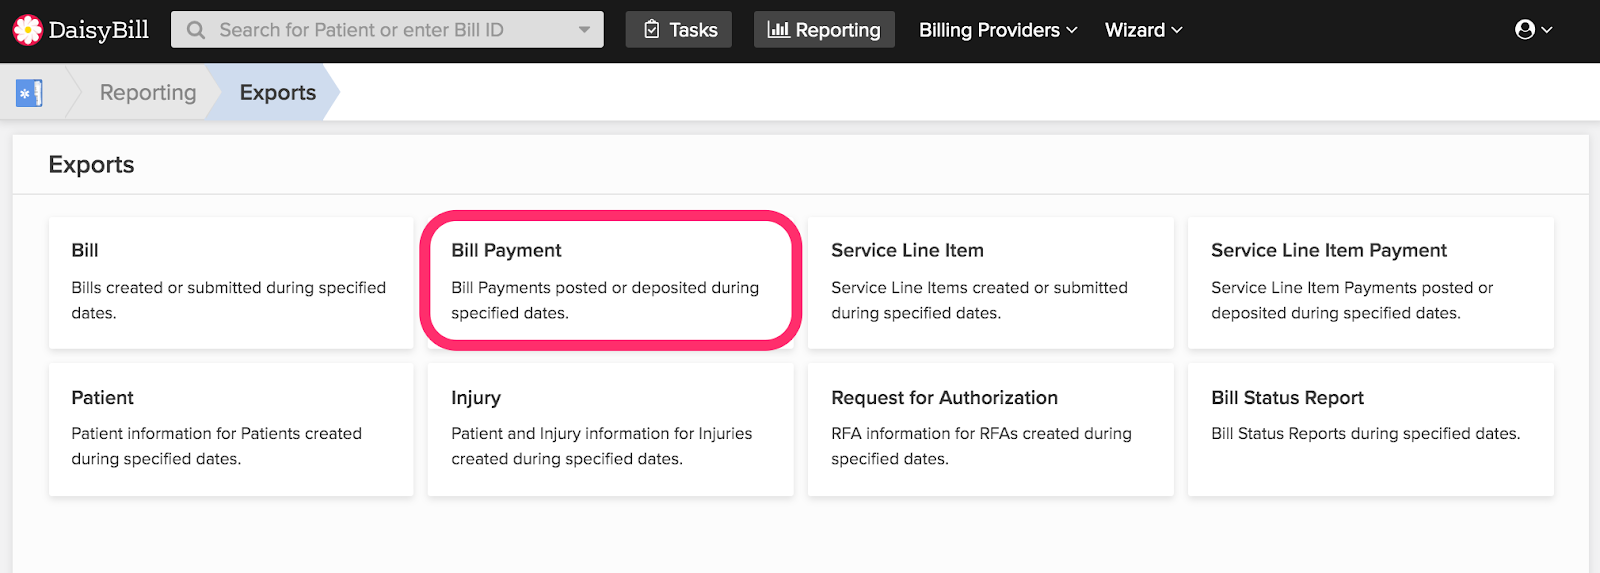Click the magnifying glass search icon
This screenshot has width=1600, height=573.
[x=196, y=30]
